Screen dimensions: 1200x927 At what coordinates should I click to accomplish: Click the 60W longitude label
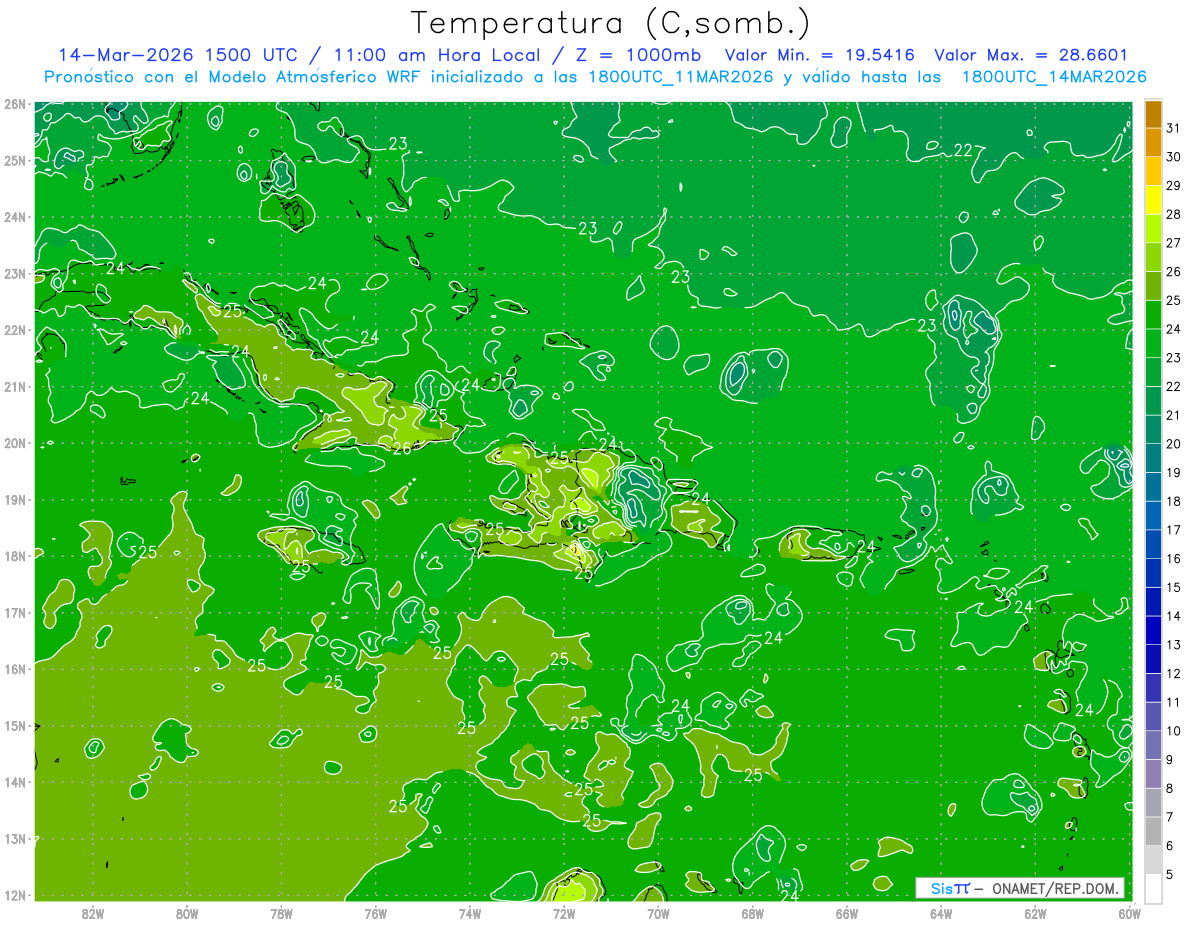1129,913
